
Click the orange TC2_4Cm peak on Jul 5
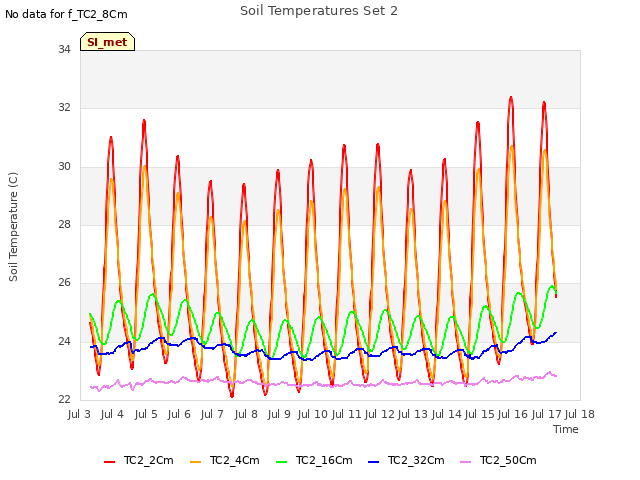[x=145, y=167]
